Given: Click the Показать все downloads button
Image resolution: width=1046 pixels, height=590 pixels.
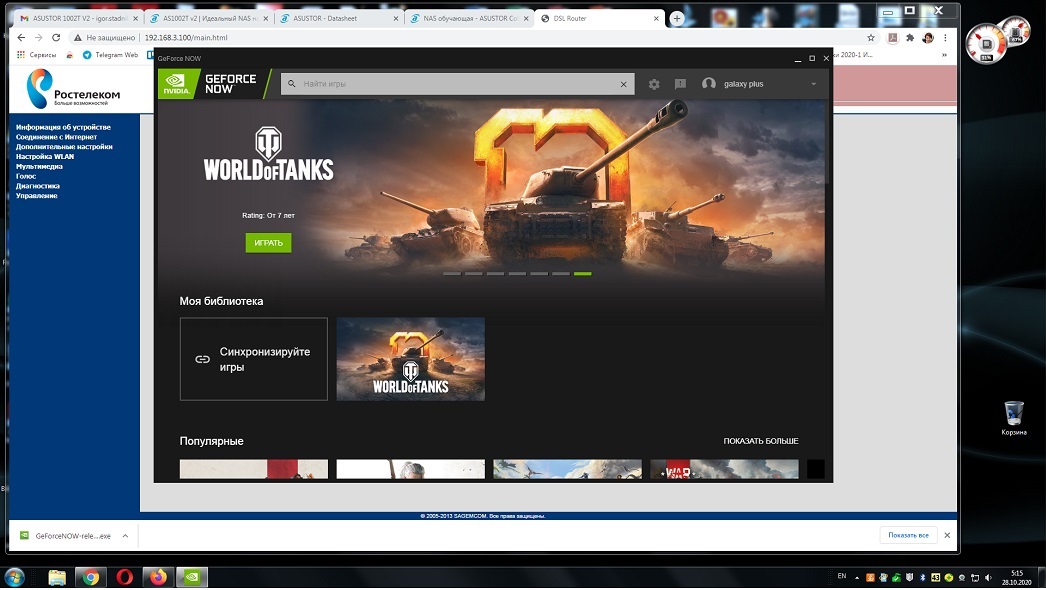Looking at the screenshot, I should click(x=908, y=535).
